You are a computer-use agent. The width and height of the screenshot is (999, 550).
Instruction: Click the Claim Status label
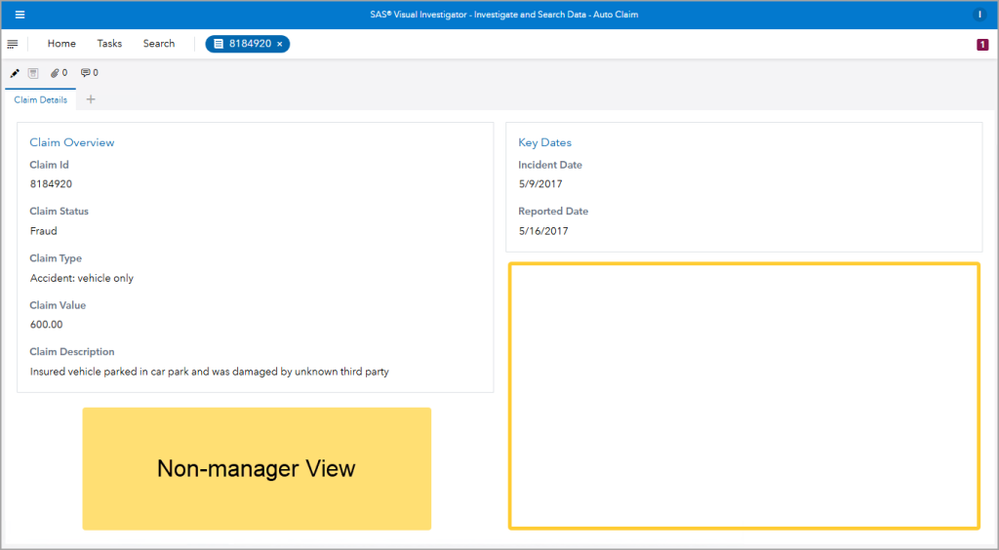(x=59, y=211)
